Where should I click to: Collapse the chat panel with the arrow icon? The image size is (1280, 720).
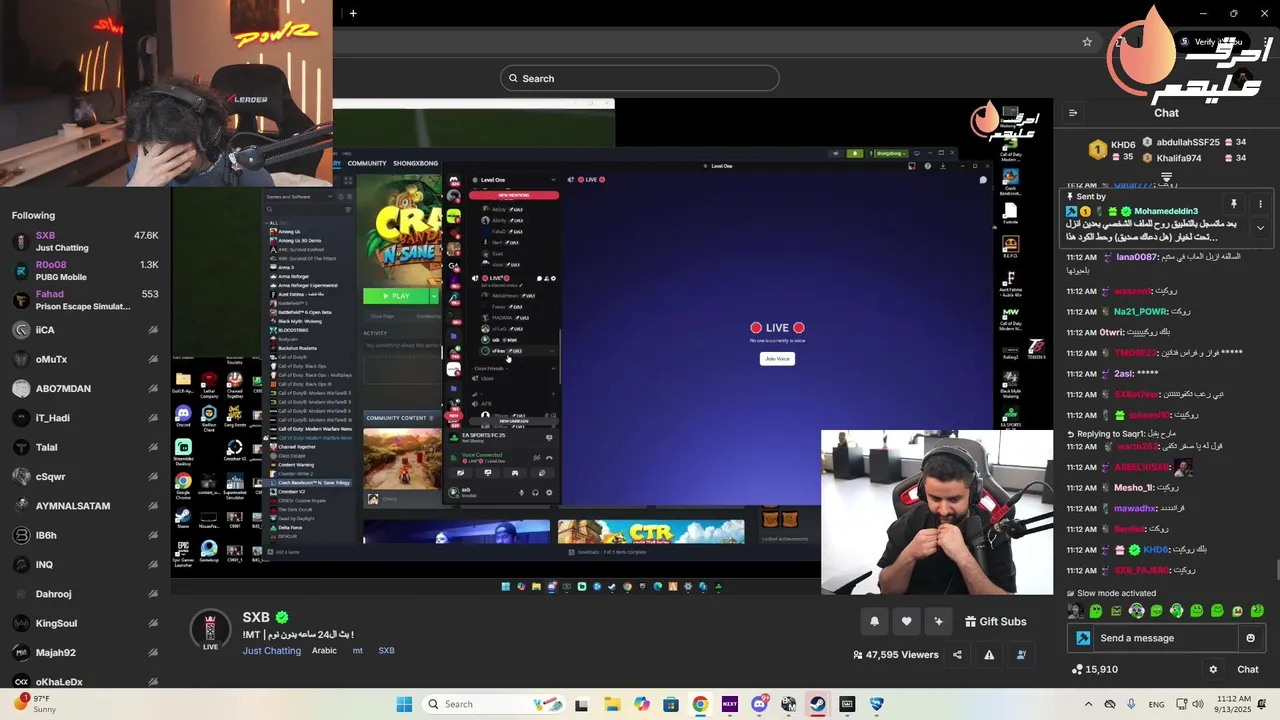pos(1072,113)
